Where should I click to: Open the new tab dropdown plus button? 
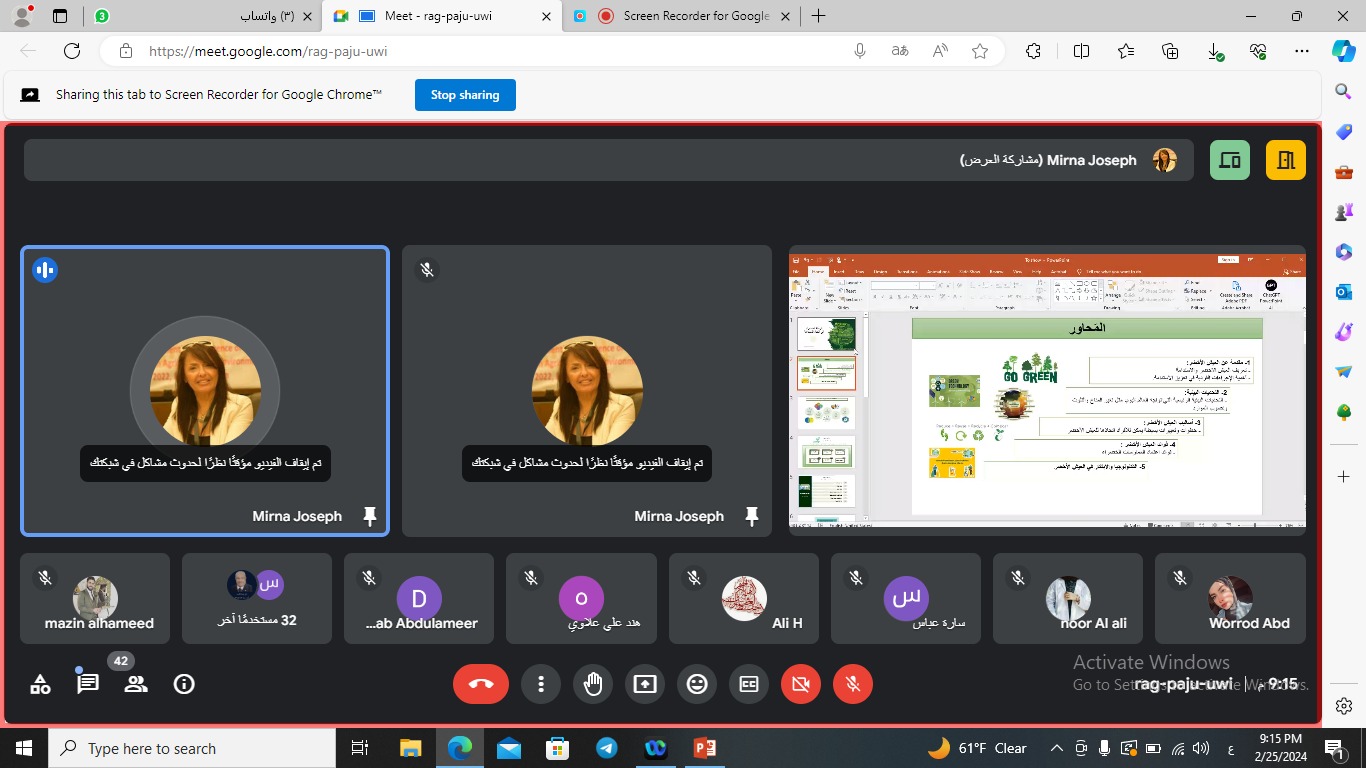[819, 16]
